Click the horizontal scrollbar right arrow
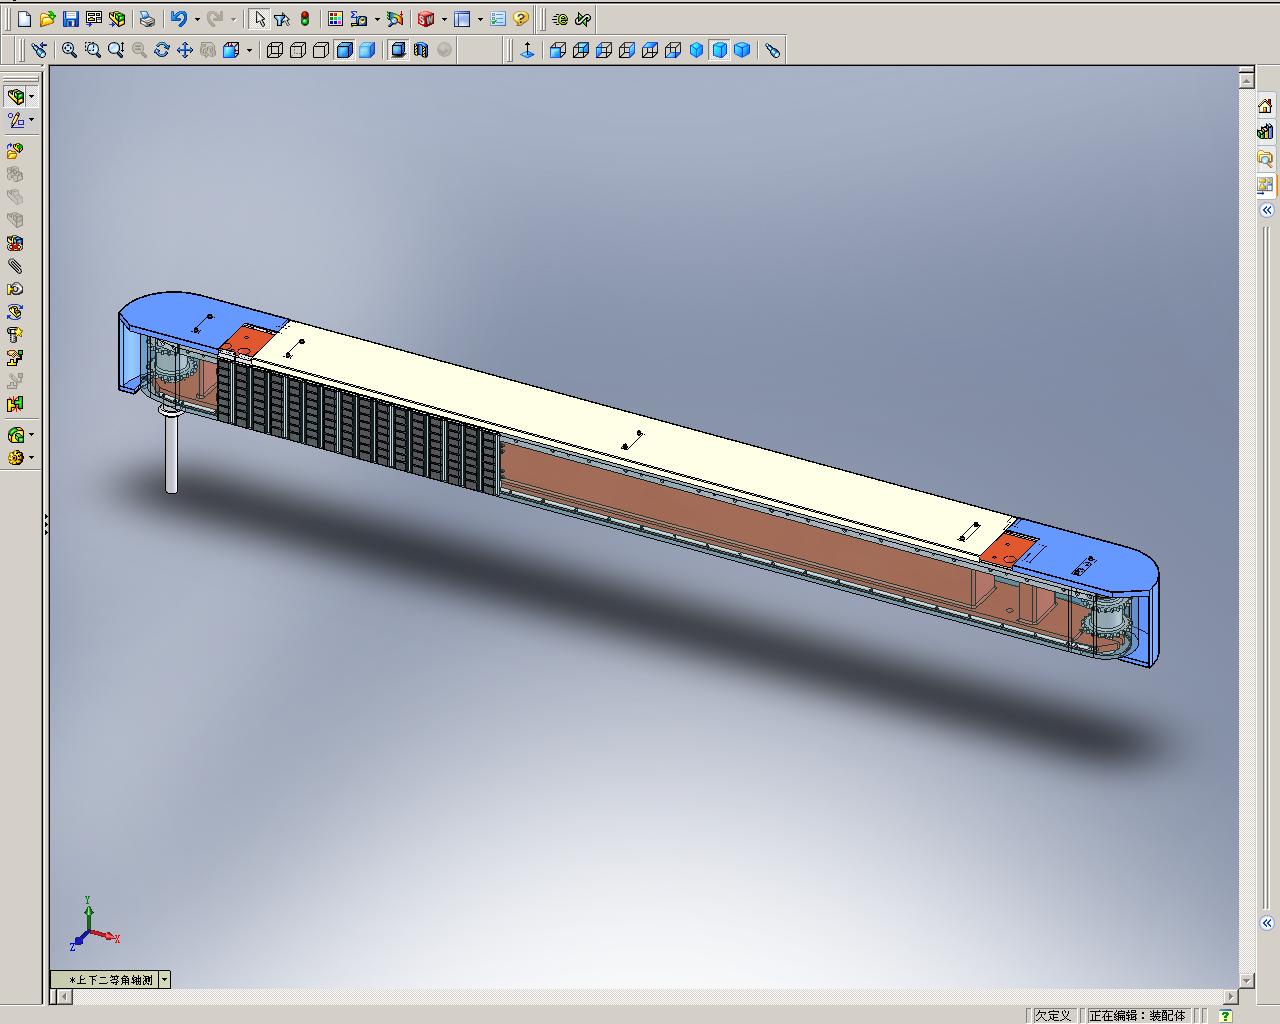This screenshot has width=1280, height=1024. [x=1231, y=996]
